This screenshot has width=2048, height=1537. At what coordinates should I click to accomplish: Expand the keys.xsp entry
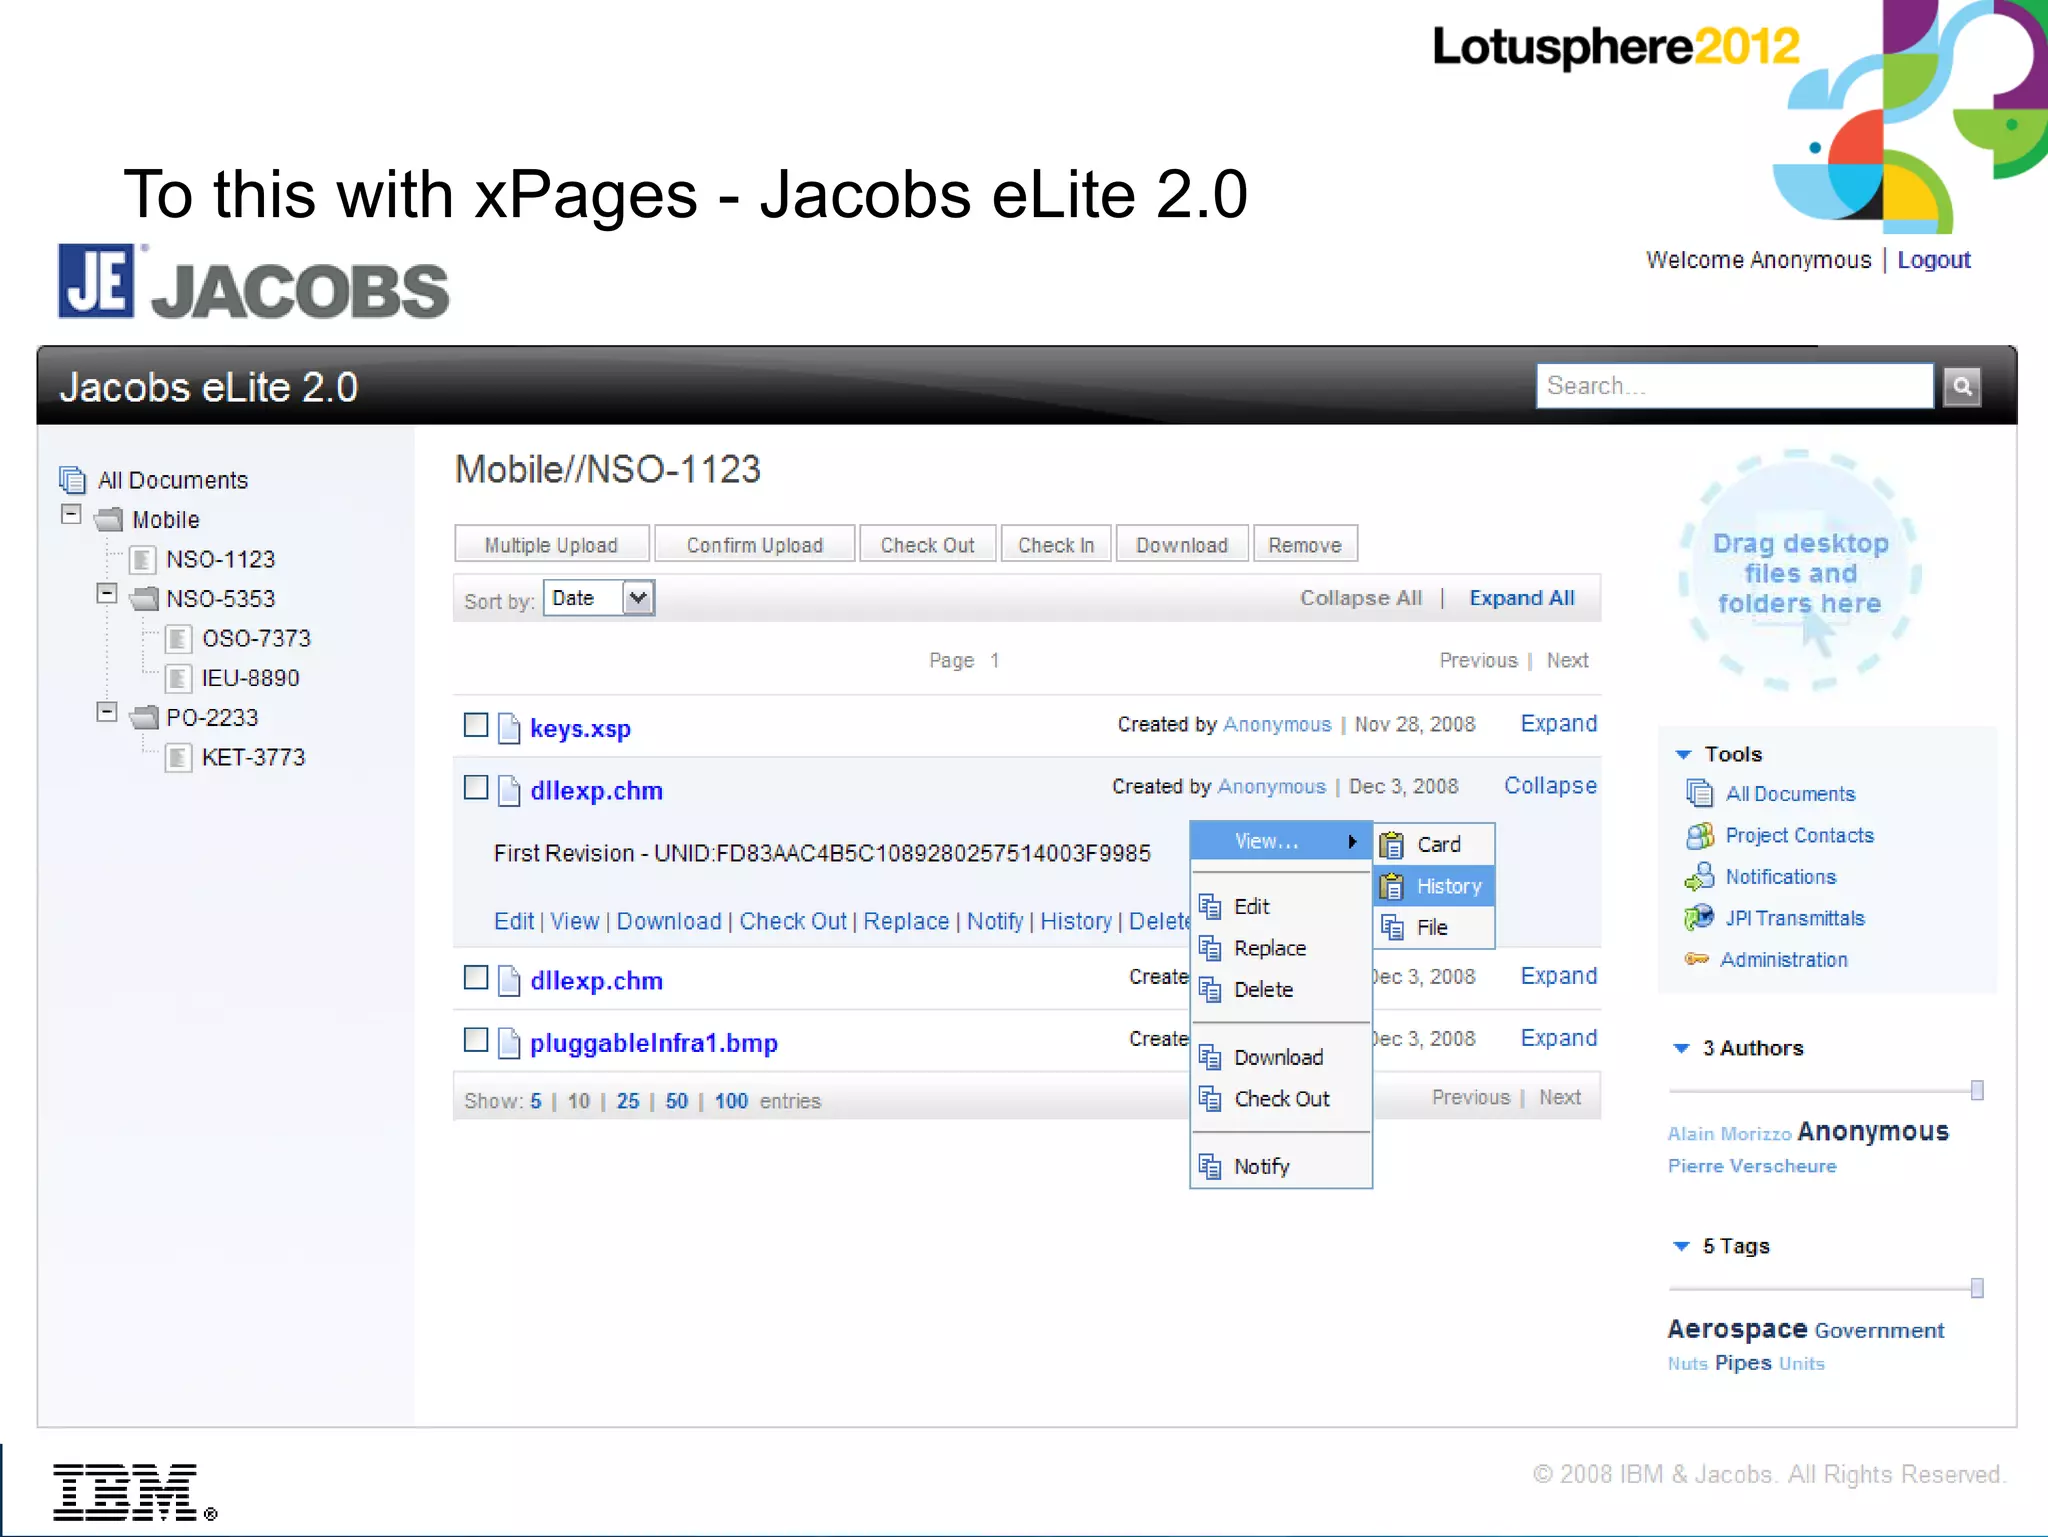pyautogui.click(x=1558, y=723)
